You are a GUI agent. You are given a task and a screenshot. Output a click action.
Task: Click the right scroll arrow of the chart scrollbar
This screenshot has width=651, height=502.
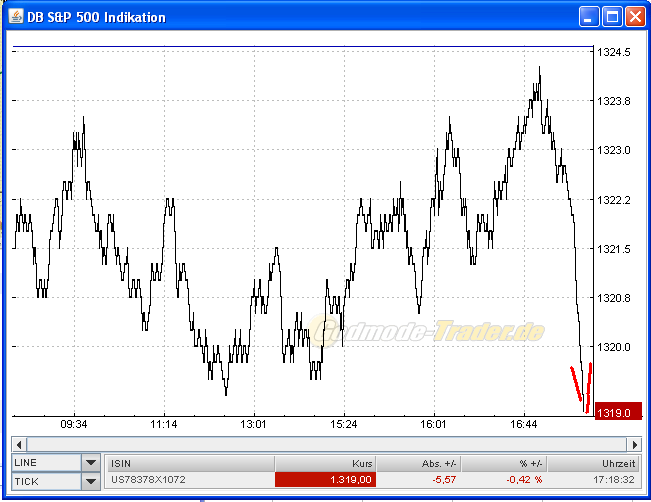[x=634, y=445]
